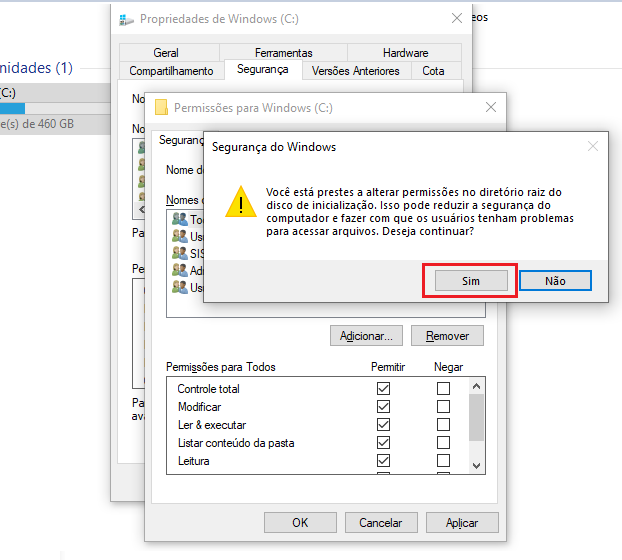Click the Listar conteúdo da pasta label
Image resolution: width=622 pixels, height=560 pixels.
pos(236,443)
